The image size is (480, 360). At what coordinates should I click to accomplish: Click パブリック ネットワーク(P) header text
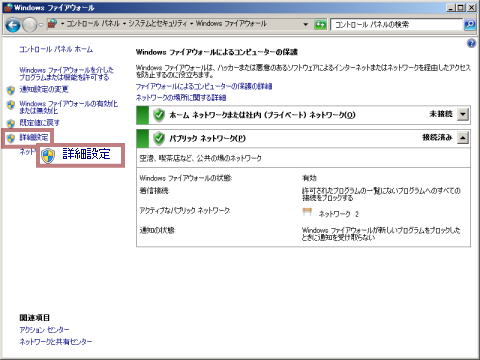207,138
